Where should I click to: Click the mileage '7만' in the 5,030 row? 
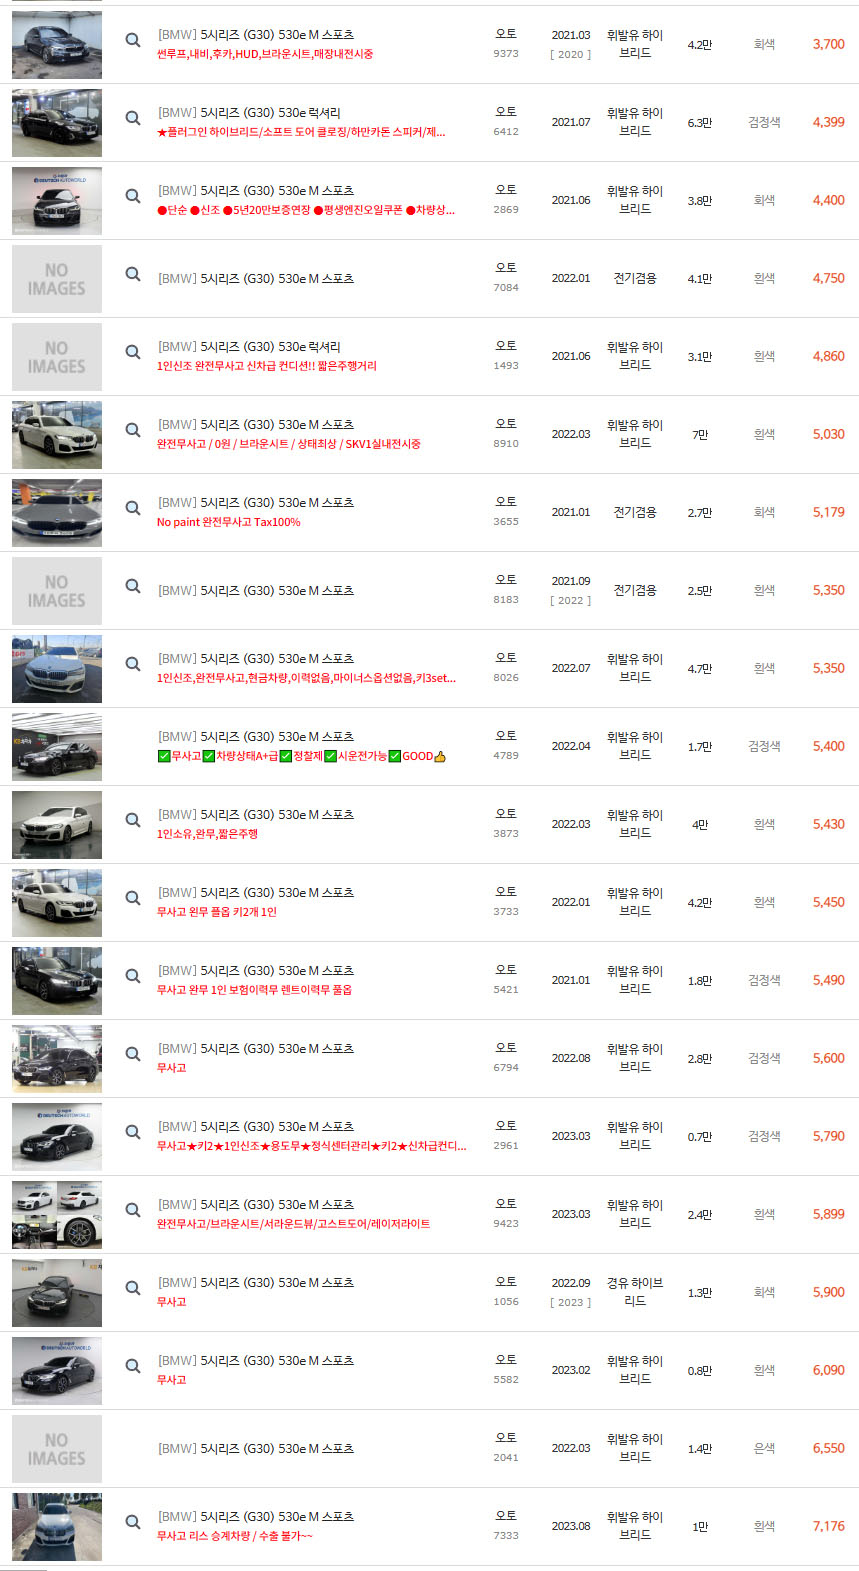(x=700, y=435)
